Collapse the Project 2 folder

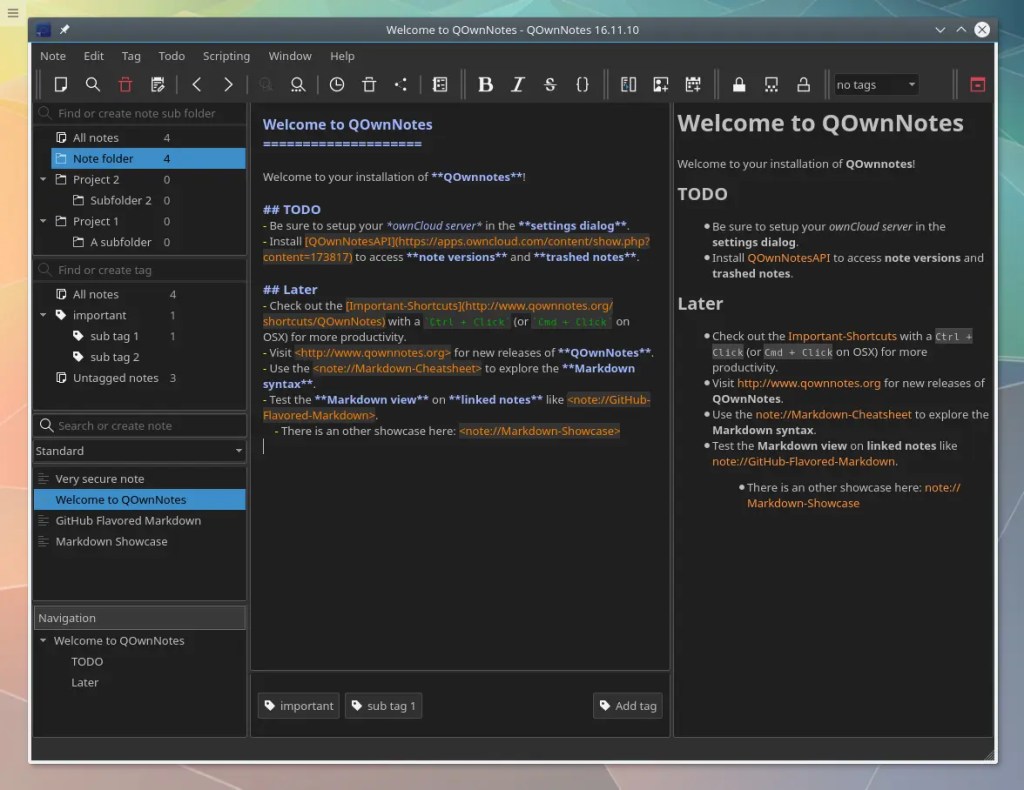point(43,180)
